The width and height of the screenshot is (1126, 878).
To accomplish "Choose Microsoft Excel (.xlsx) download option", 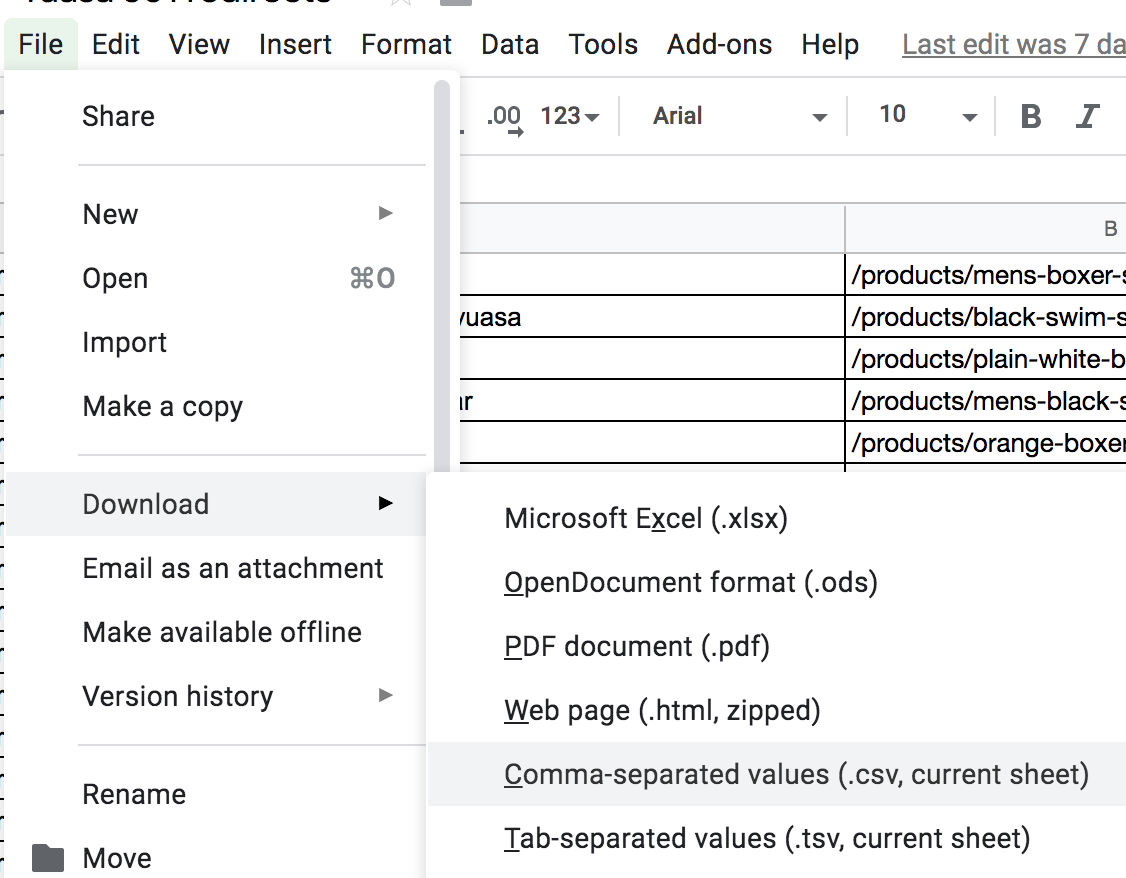I will tap(646, 518).
